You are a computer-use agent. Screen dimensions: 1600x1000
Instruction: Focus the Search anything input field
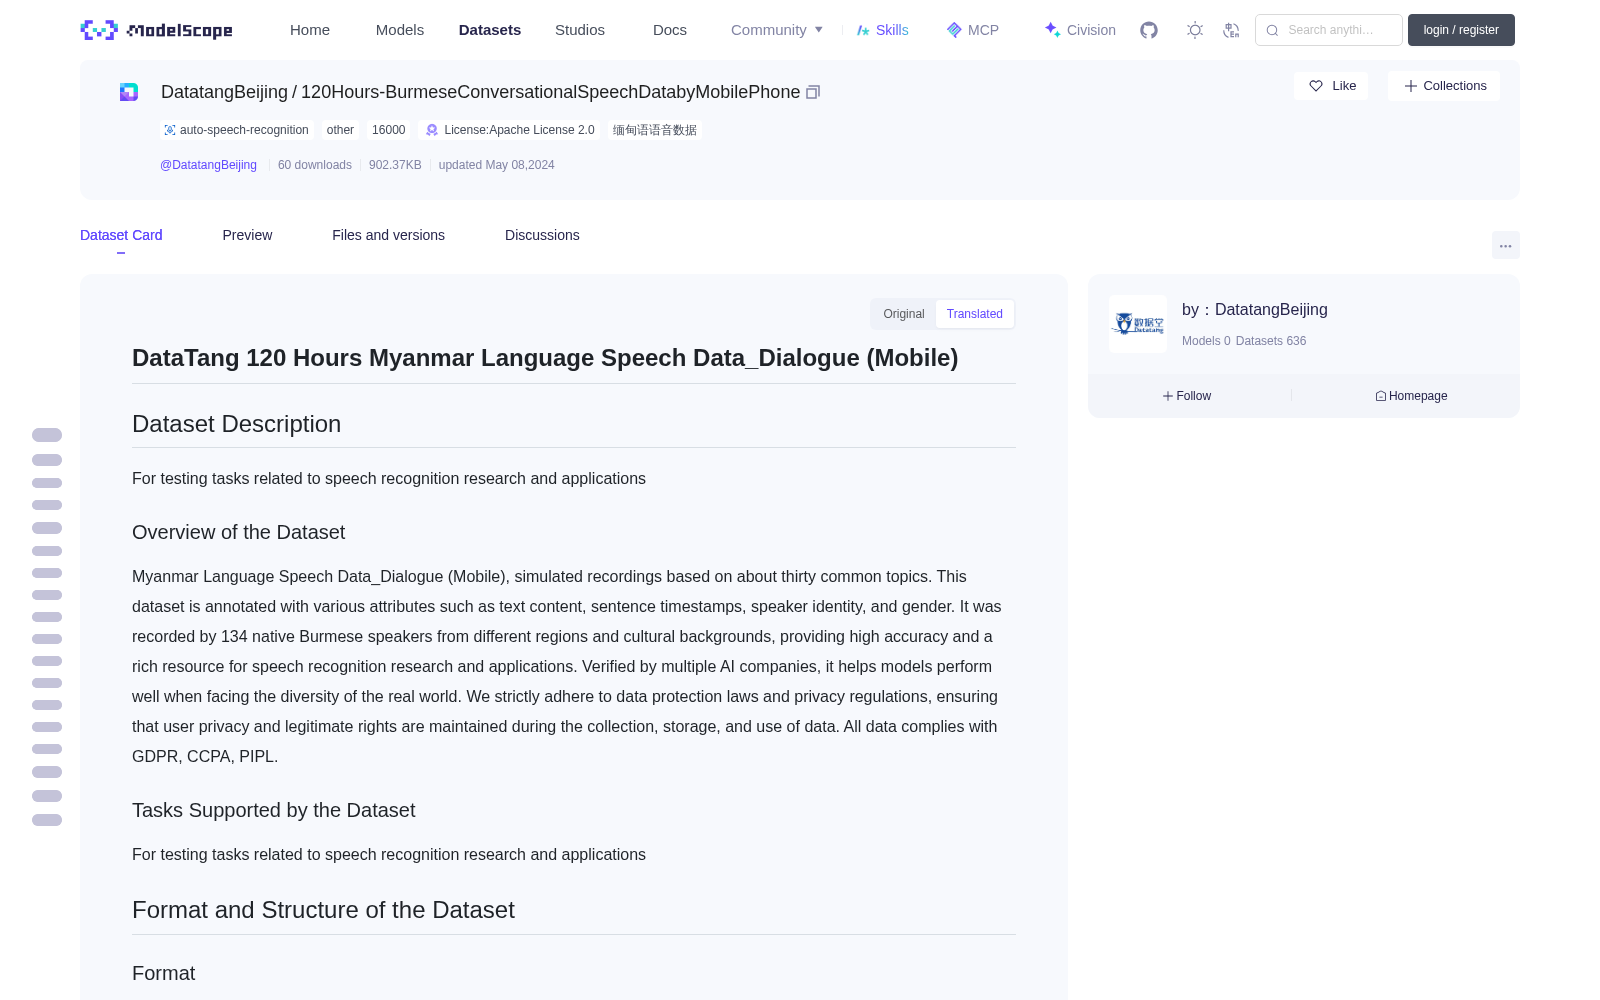pos(1329,30)
